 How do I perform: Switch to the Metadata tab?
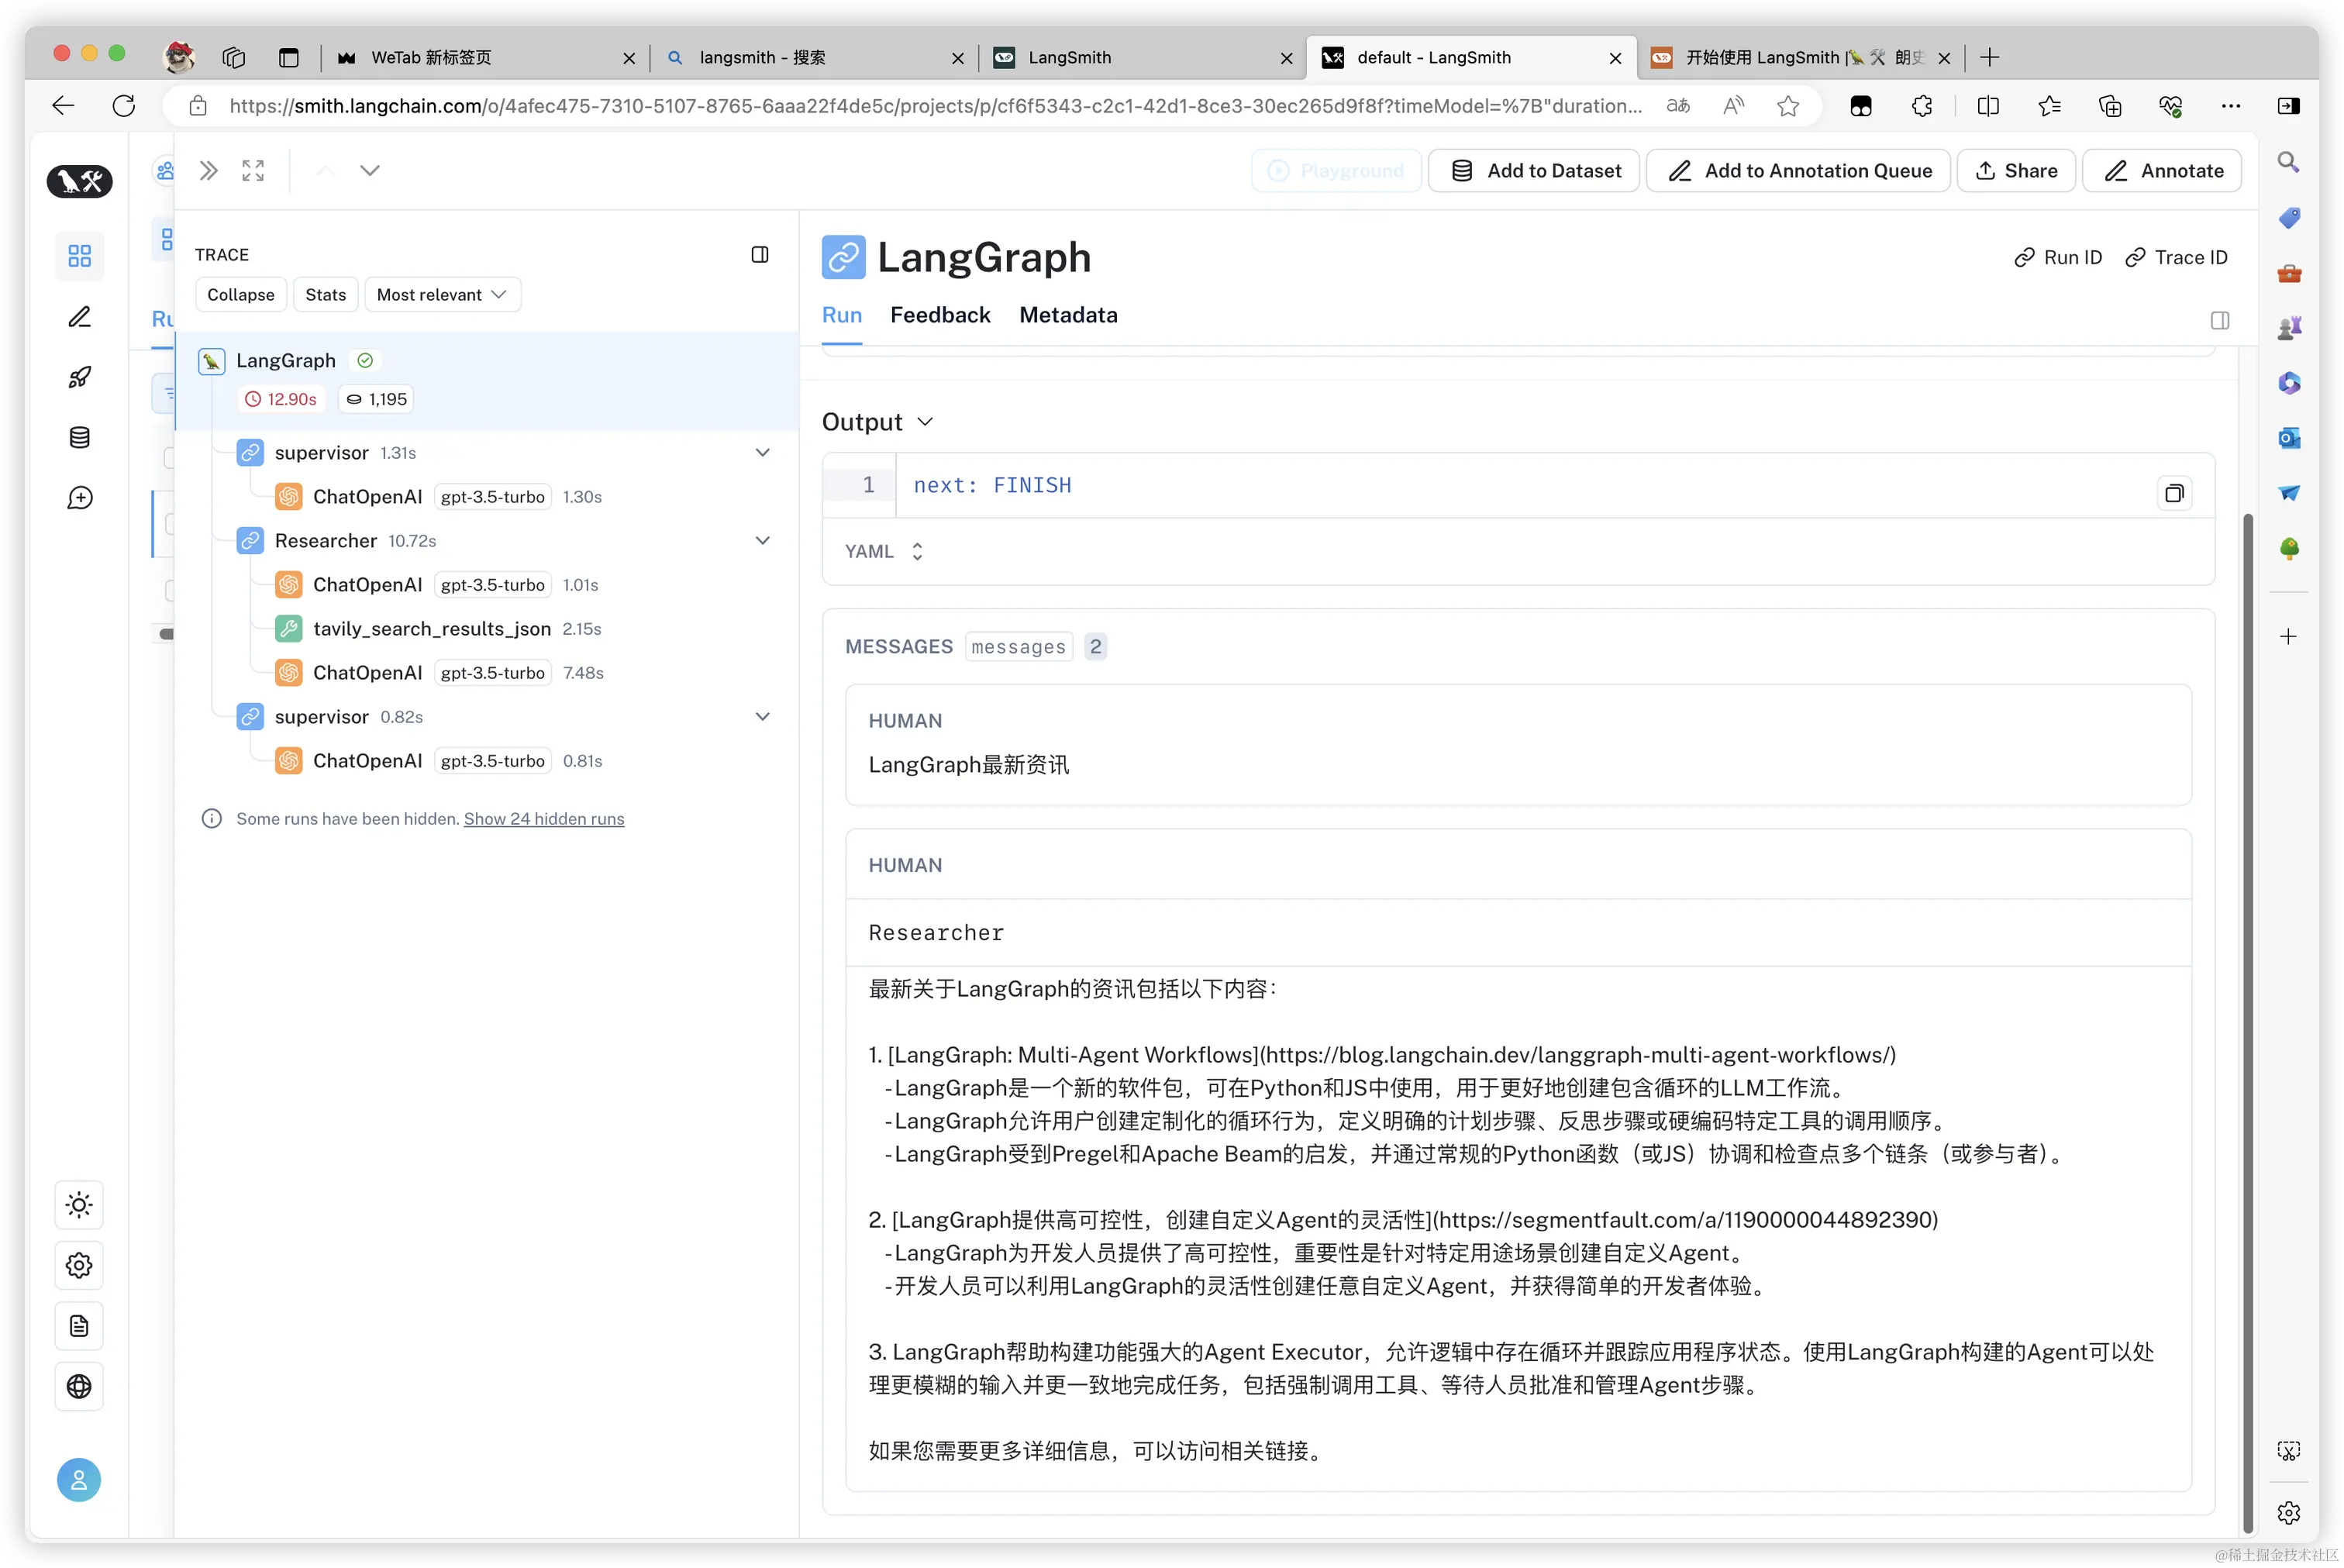1068,315
